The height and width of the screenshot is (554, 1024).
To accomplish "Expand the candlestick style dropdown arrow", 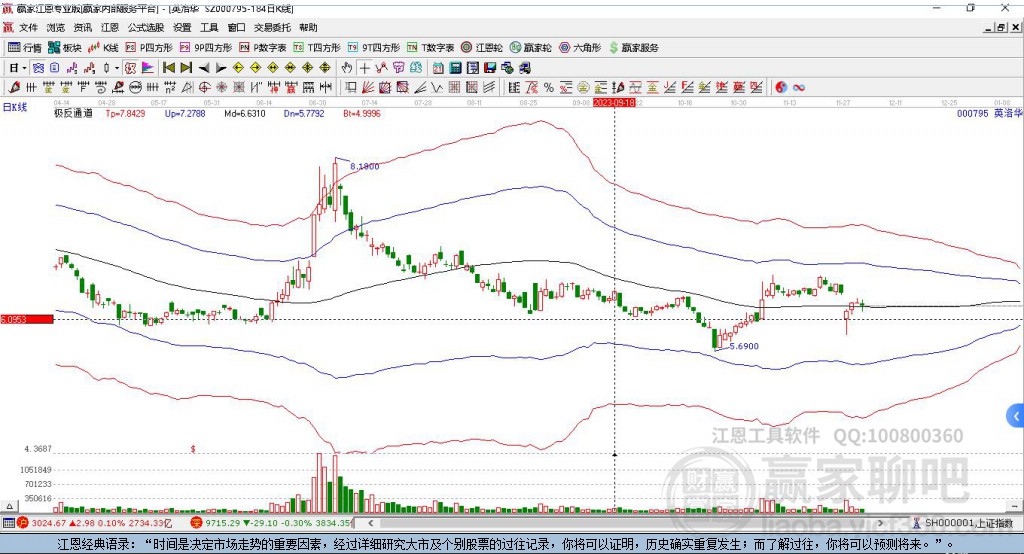I will point(118,68).
